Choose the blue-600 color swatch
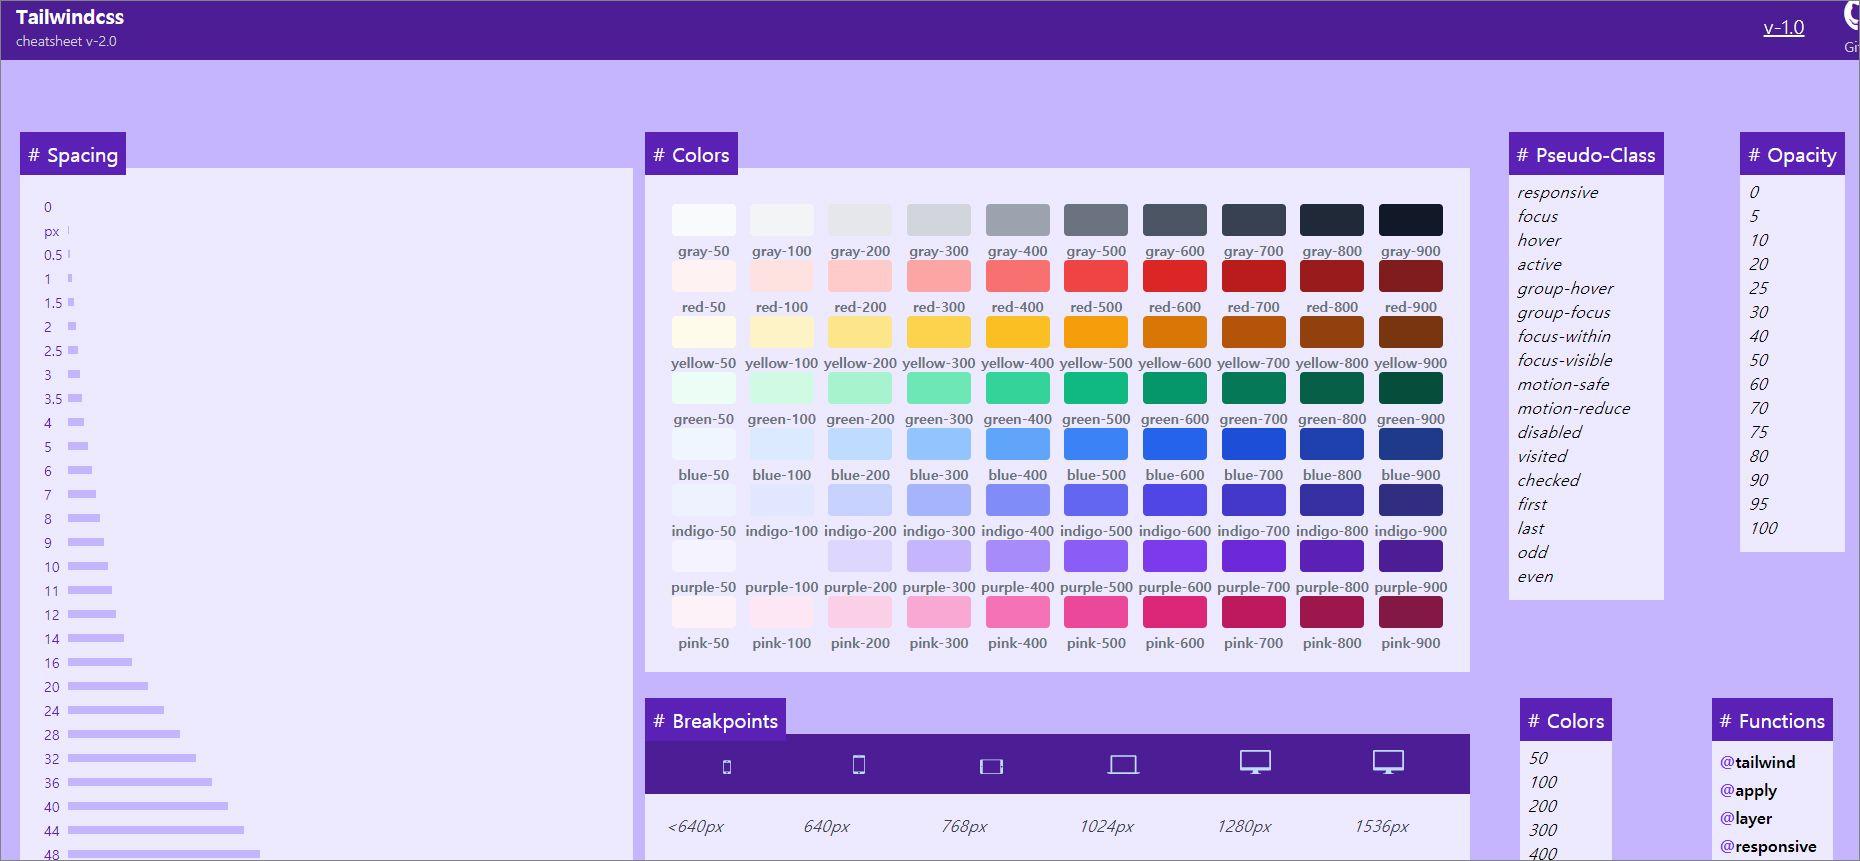Viewport: 1860px width, 861px height. coord(1175,444)
